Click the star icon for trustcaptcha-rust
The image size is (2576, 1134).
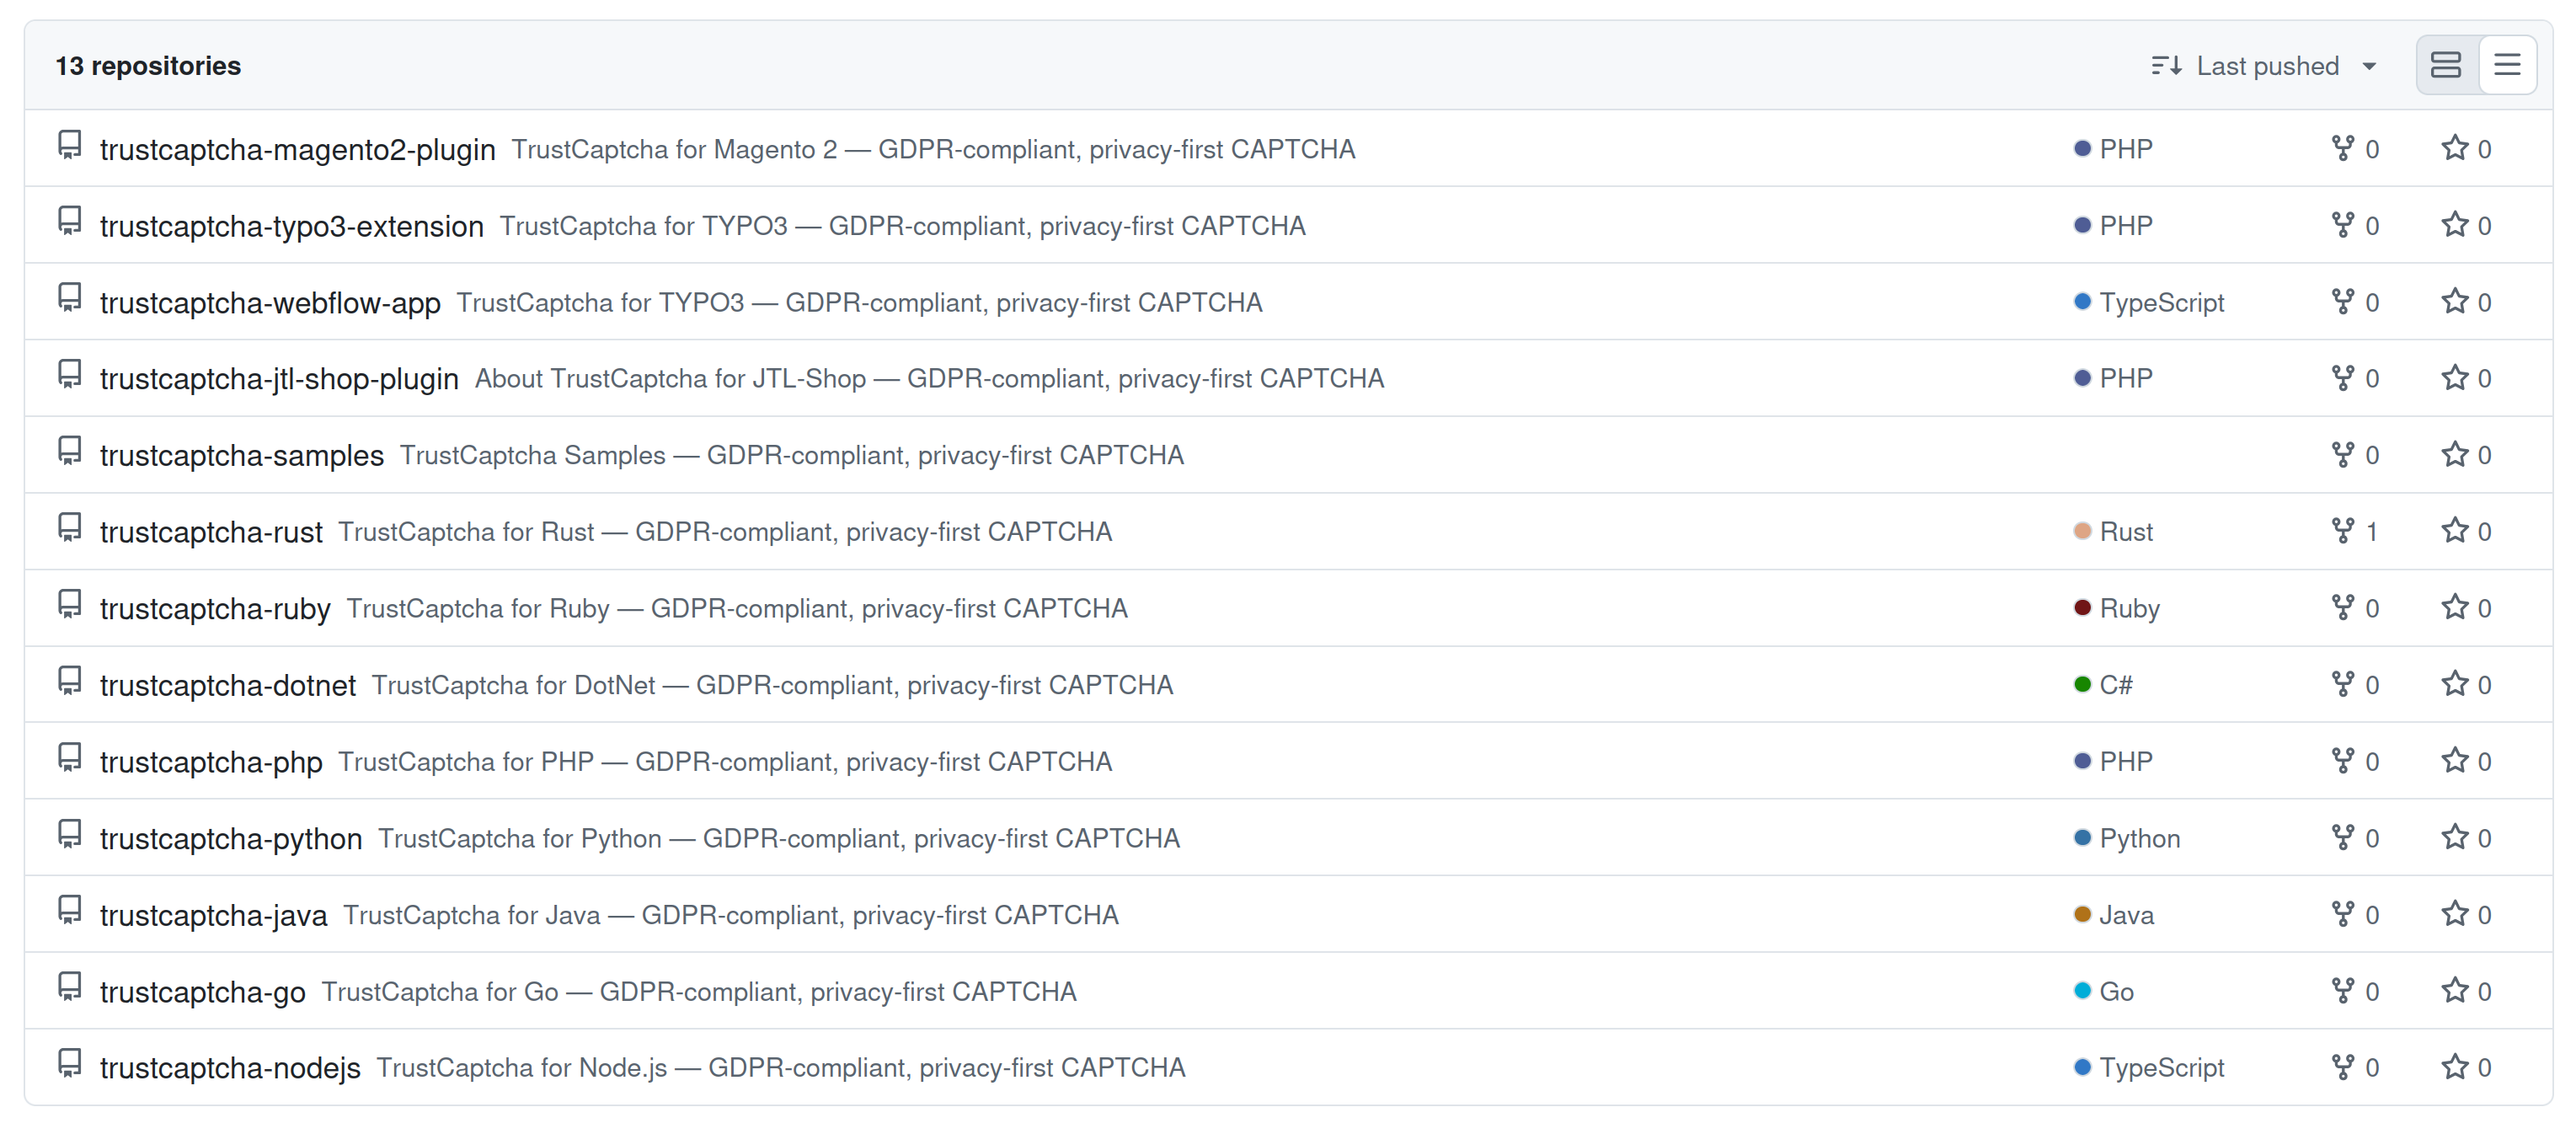pyautogui.click(x=2455, y=531)
